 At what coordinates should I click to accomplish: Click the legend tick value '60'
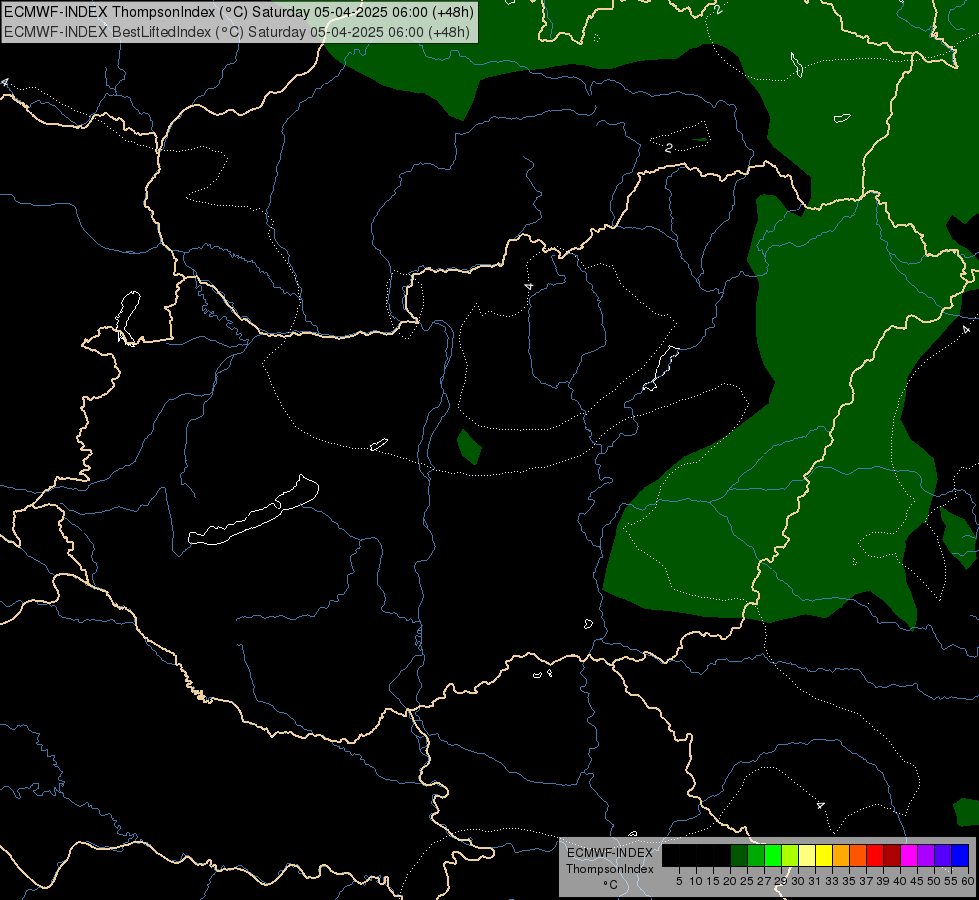pos(968,881)
